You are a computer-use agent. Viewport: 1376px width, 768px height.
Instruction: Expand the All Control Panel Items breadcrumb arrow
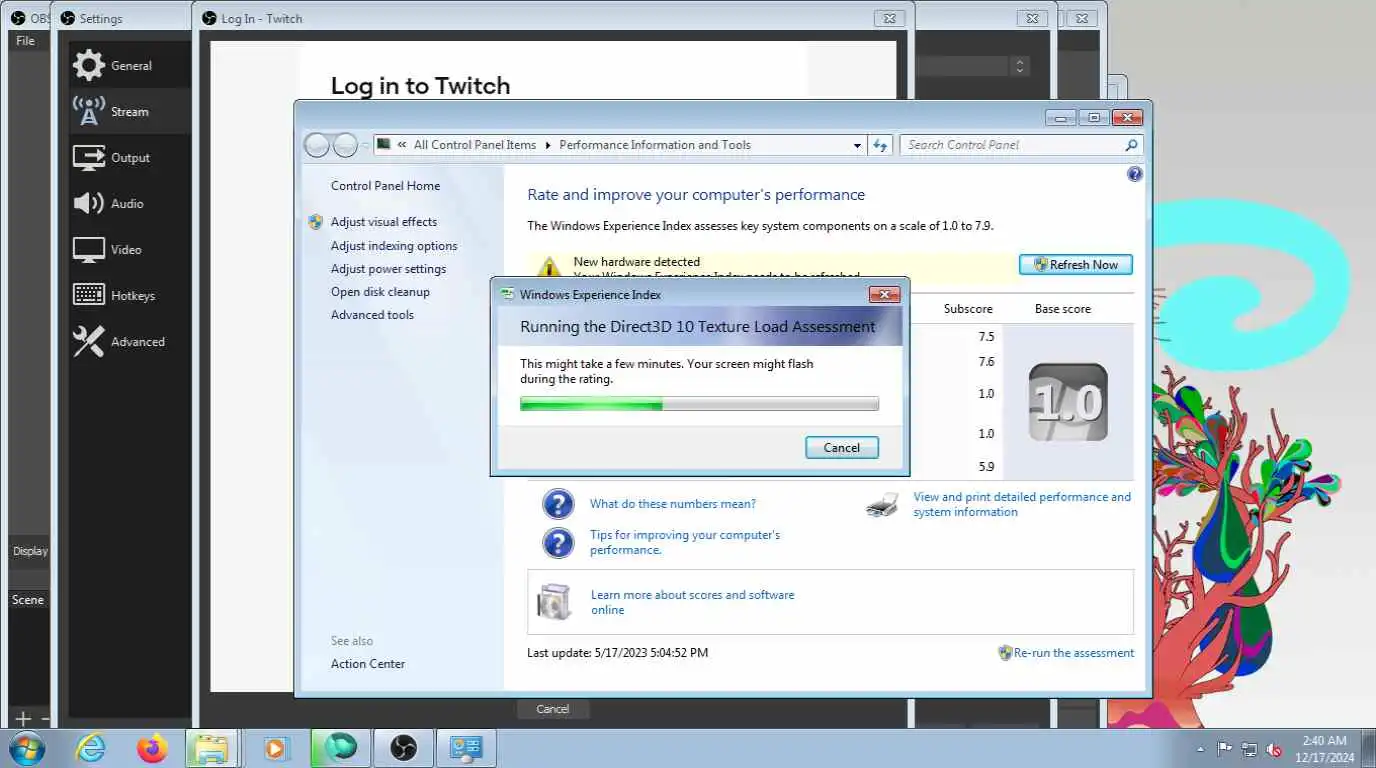point(548,145)
